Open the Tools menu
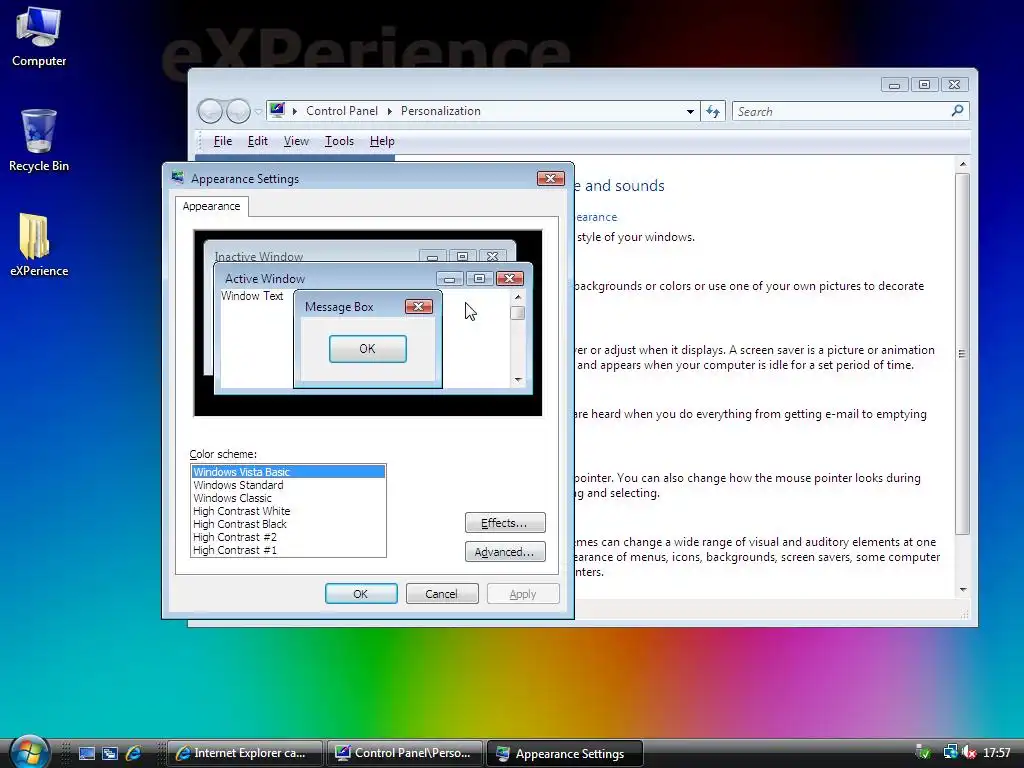 click(339, 141)
